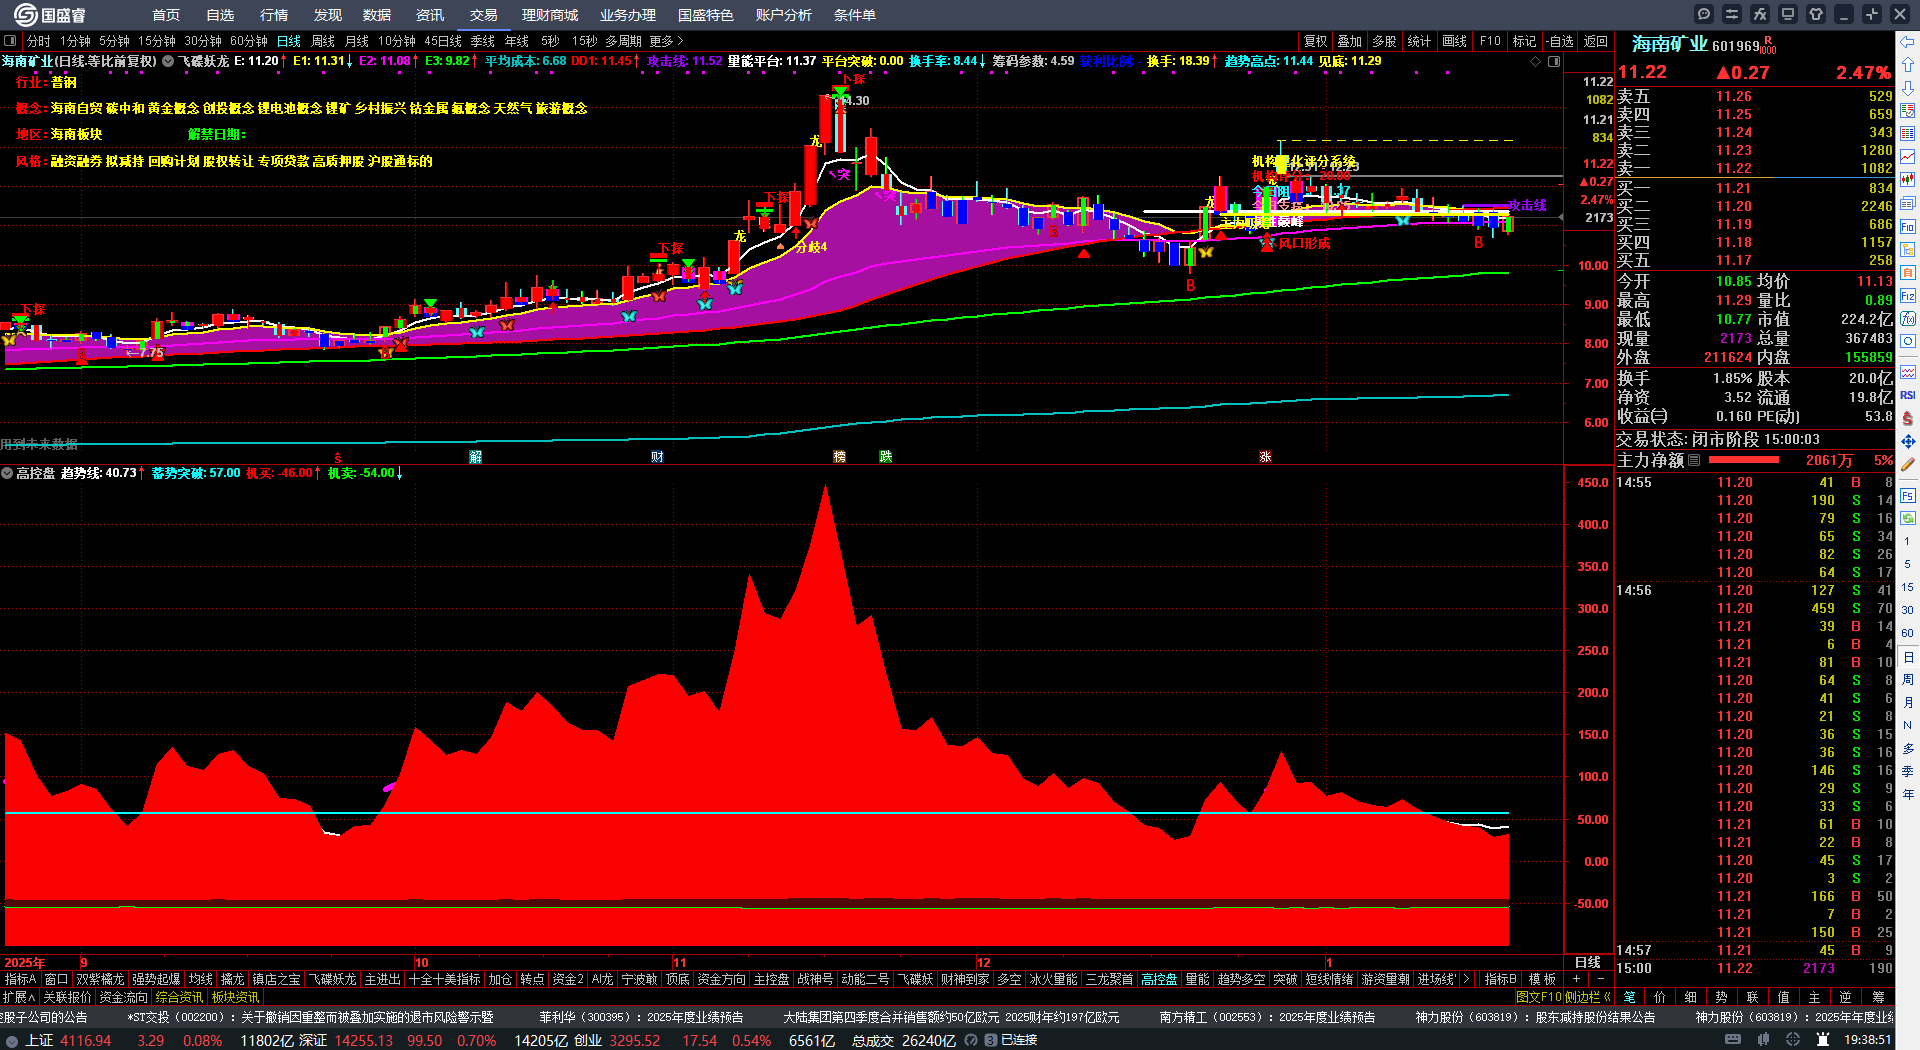Switch to 5分钟 period

114,41
